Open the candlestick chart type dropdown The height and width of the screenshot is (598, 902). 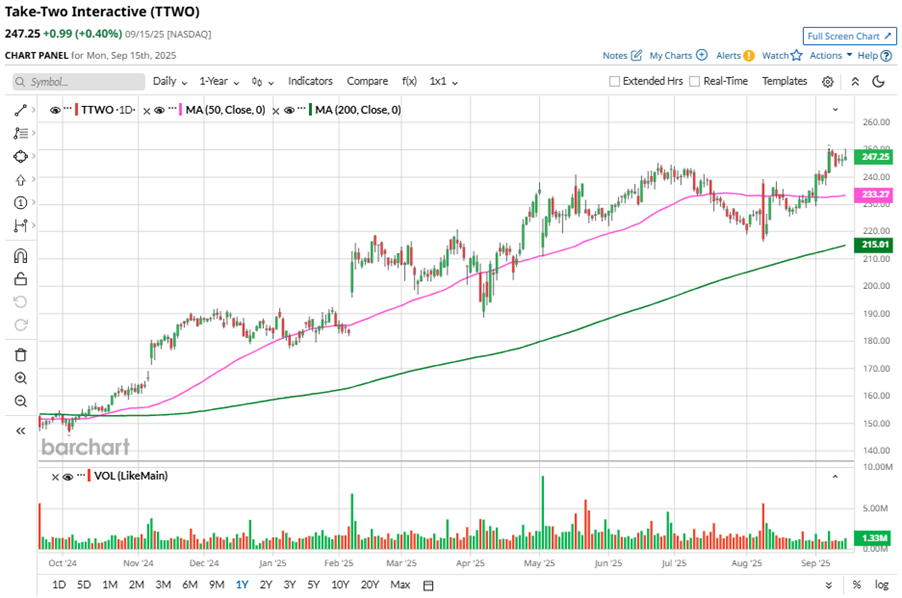(x=262, y=82)
